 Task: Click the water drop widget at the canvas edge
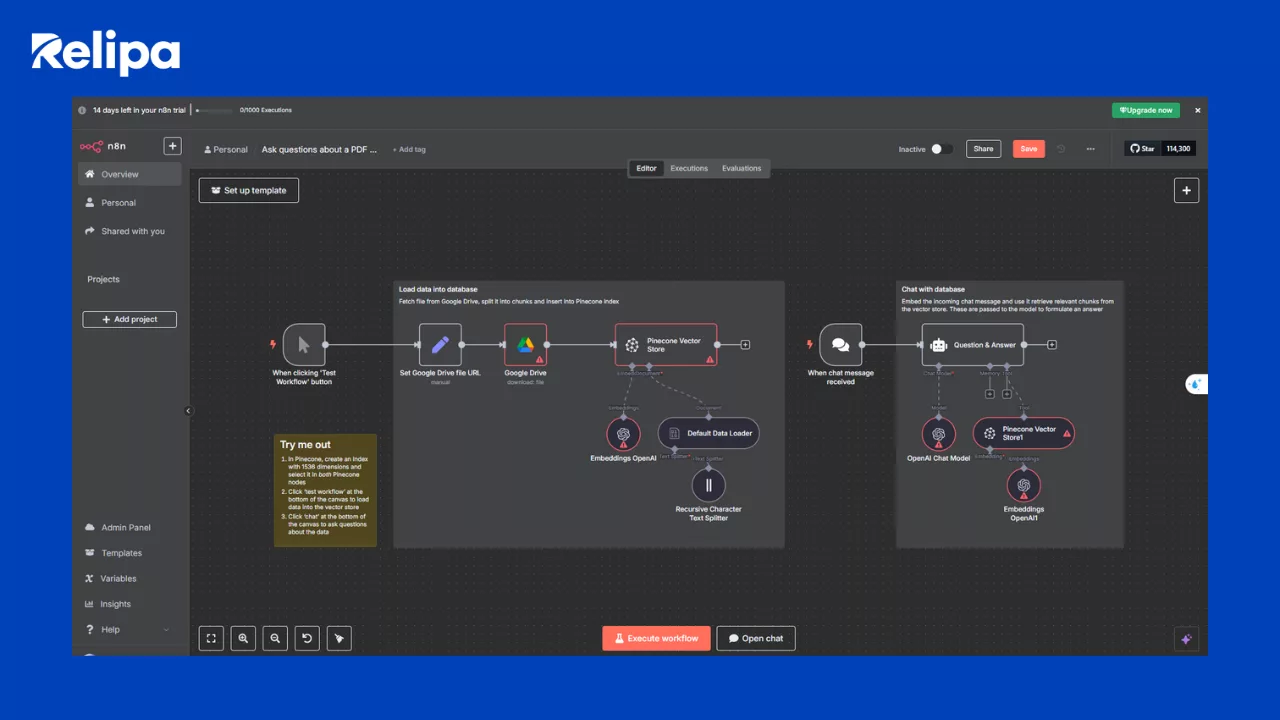click(x=1197, y=384)
